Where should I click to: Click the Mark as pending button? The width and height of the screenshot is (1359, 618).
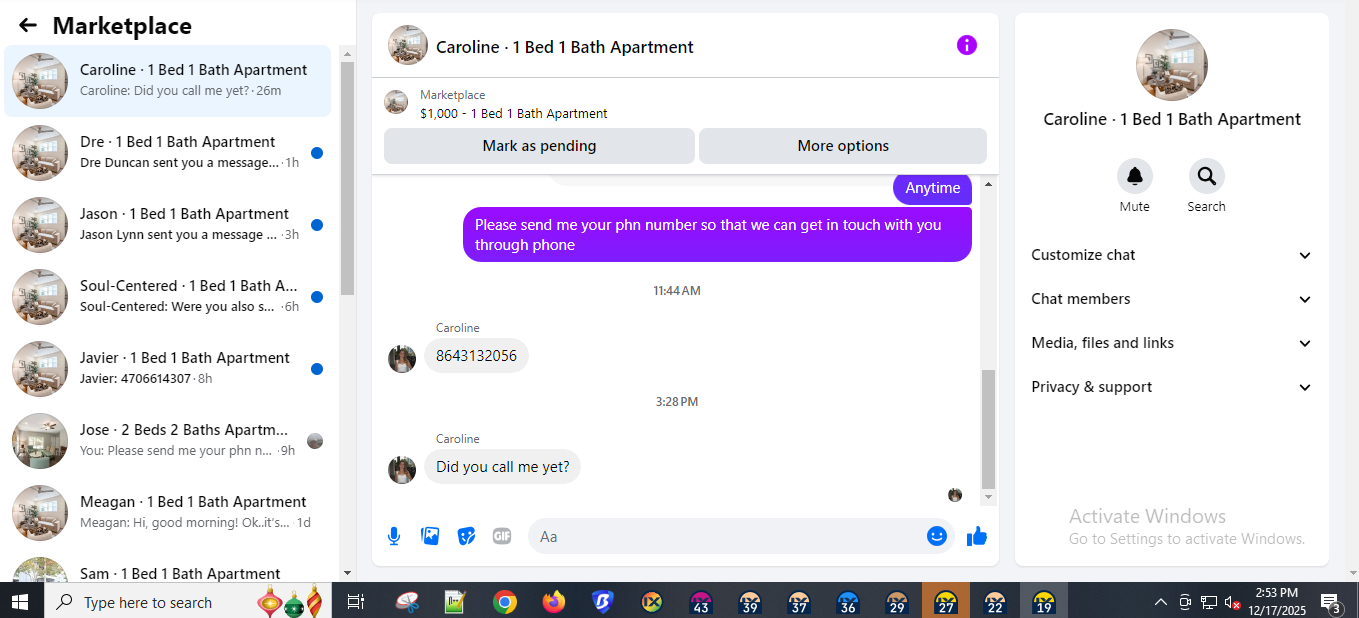tap(539, 146)
